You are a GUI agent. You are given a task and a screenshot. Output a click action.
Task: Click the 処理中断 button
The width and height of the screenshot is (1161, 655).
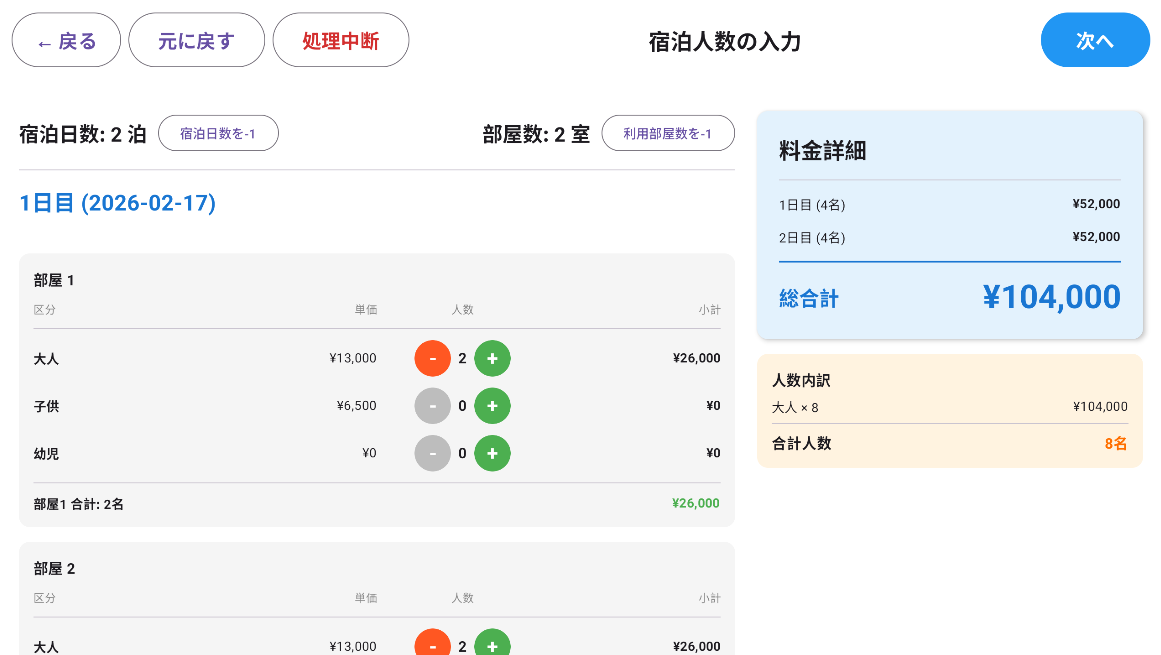(x=340, y=40)
